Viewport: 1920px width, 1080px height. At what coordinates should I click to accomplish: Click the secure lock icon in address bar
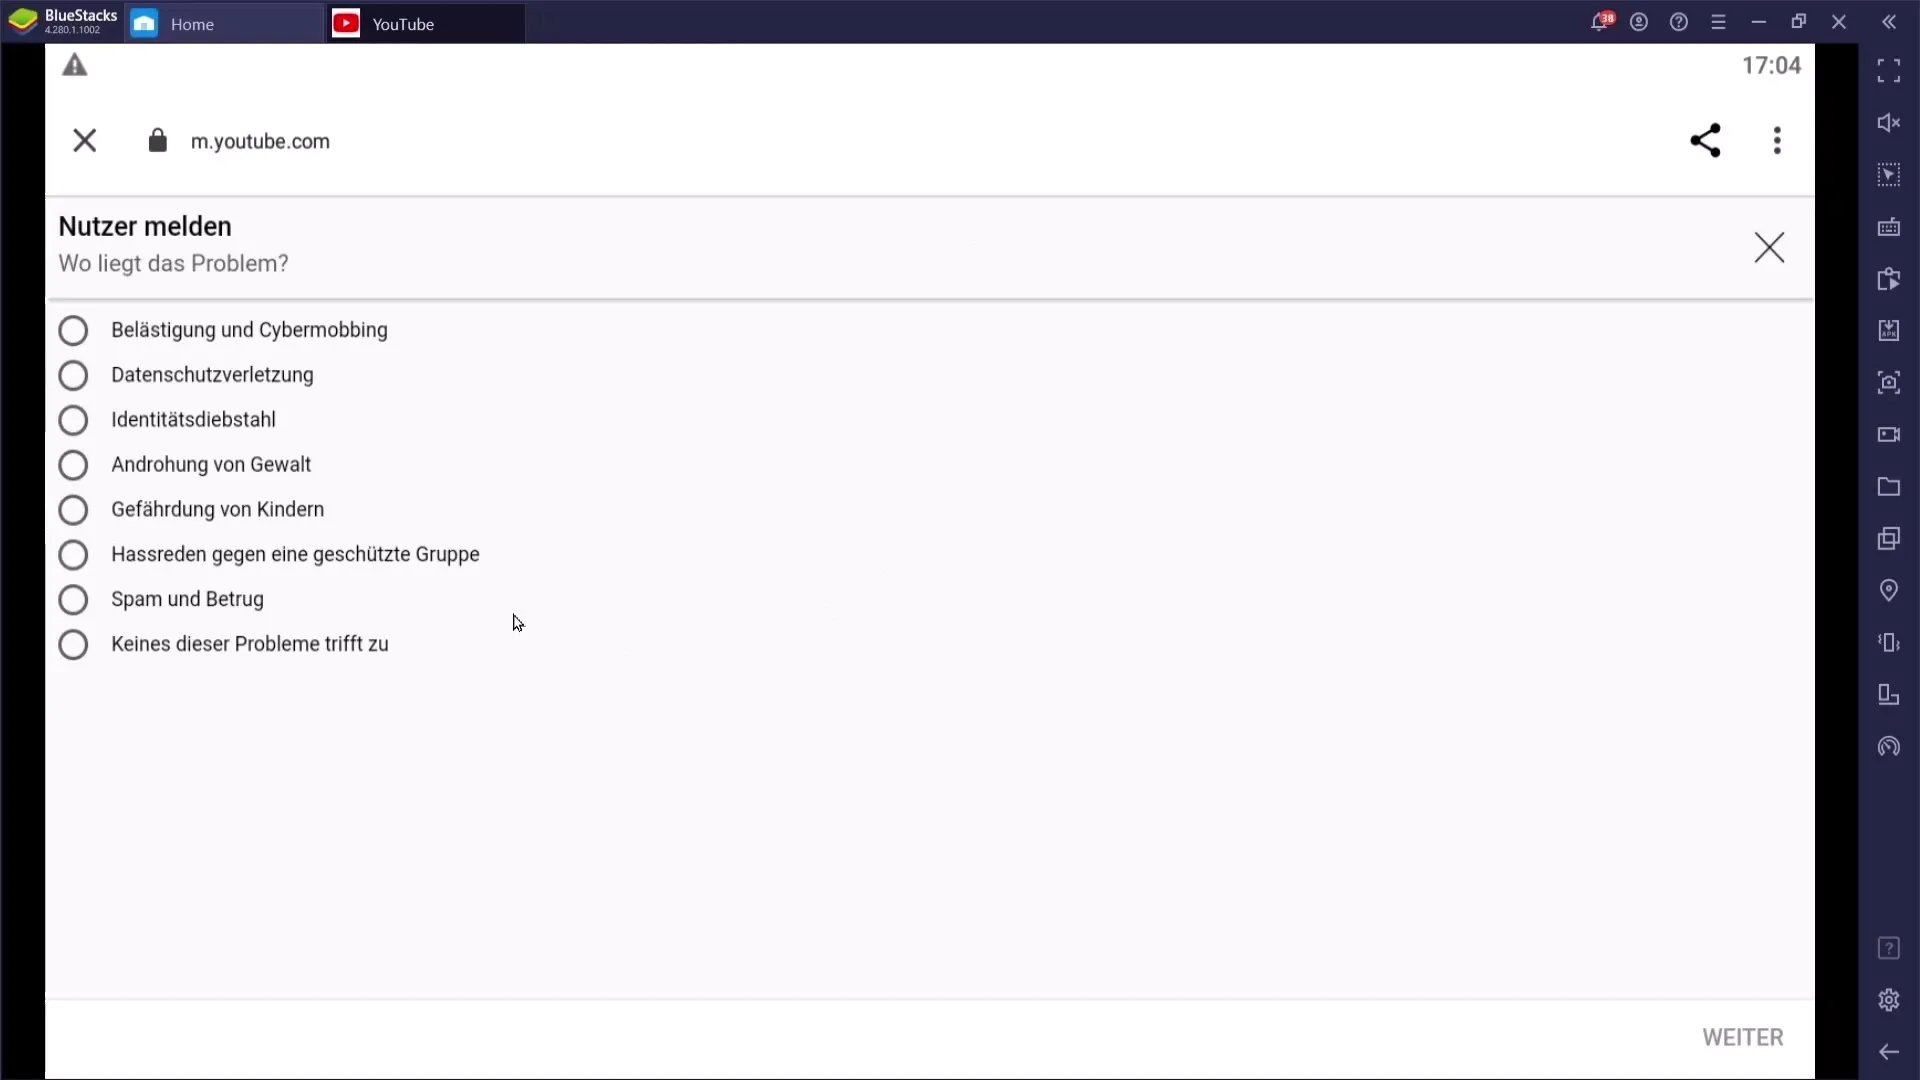pyautogui.click(x=157, y=141)
